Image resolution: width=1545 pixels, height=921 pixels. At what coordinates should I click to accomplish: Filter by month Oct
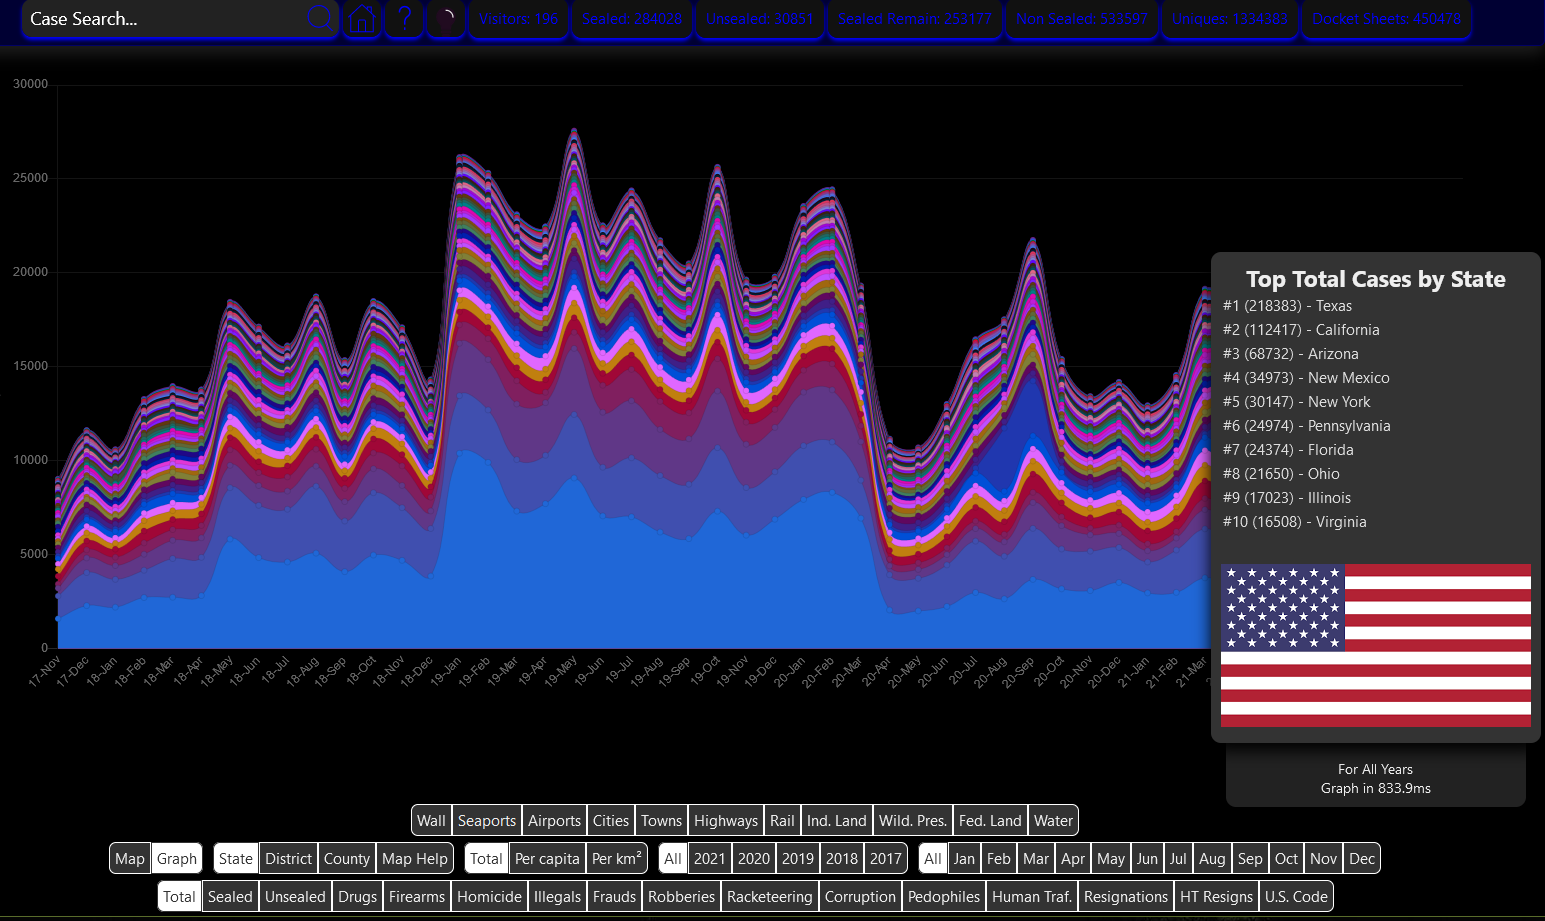pos(1287,858)
